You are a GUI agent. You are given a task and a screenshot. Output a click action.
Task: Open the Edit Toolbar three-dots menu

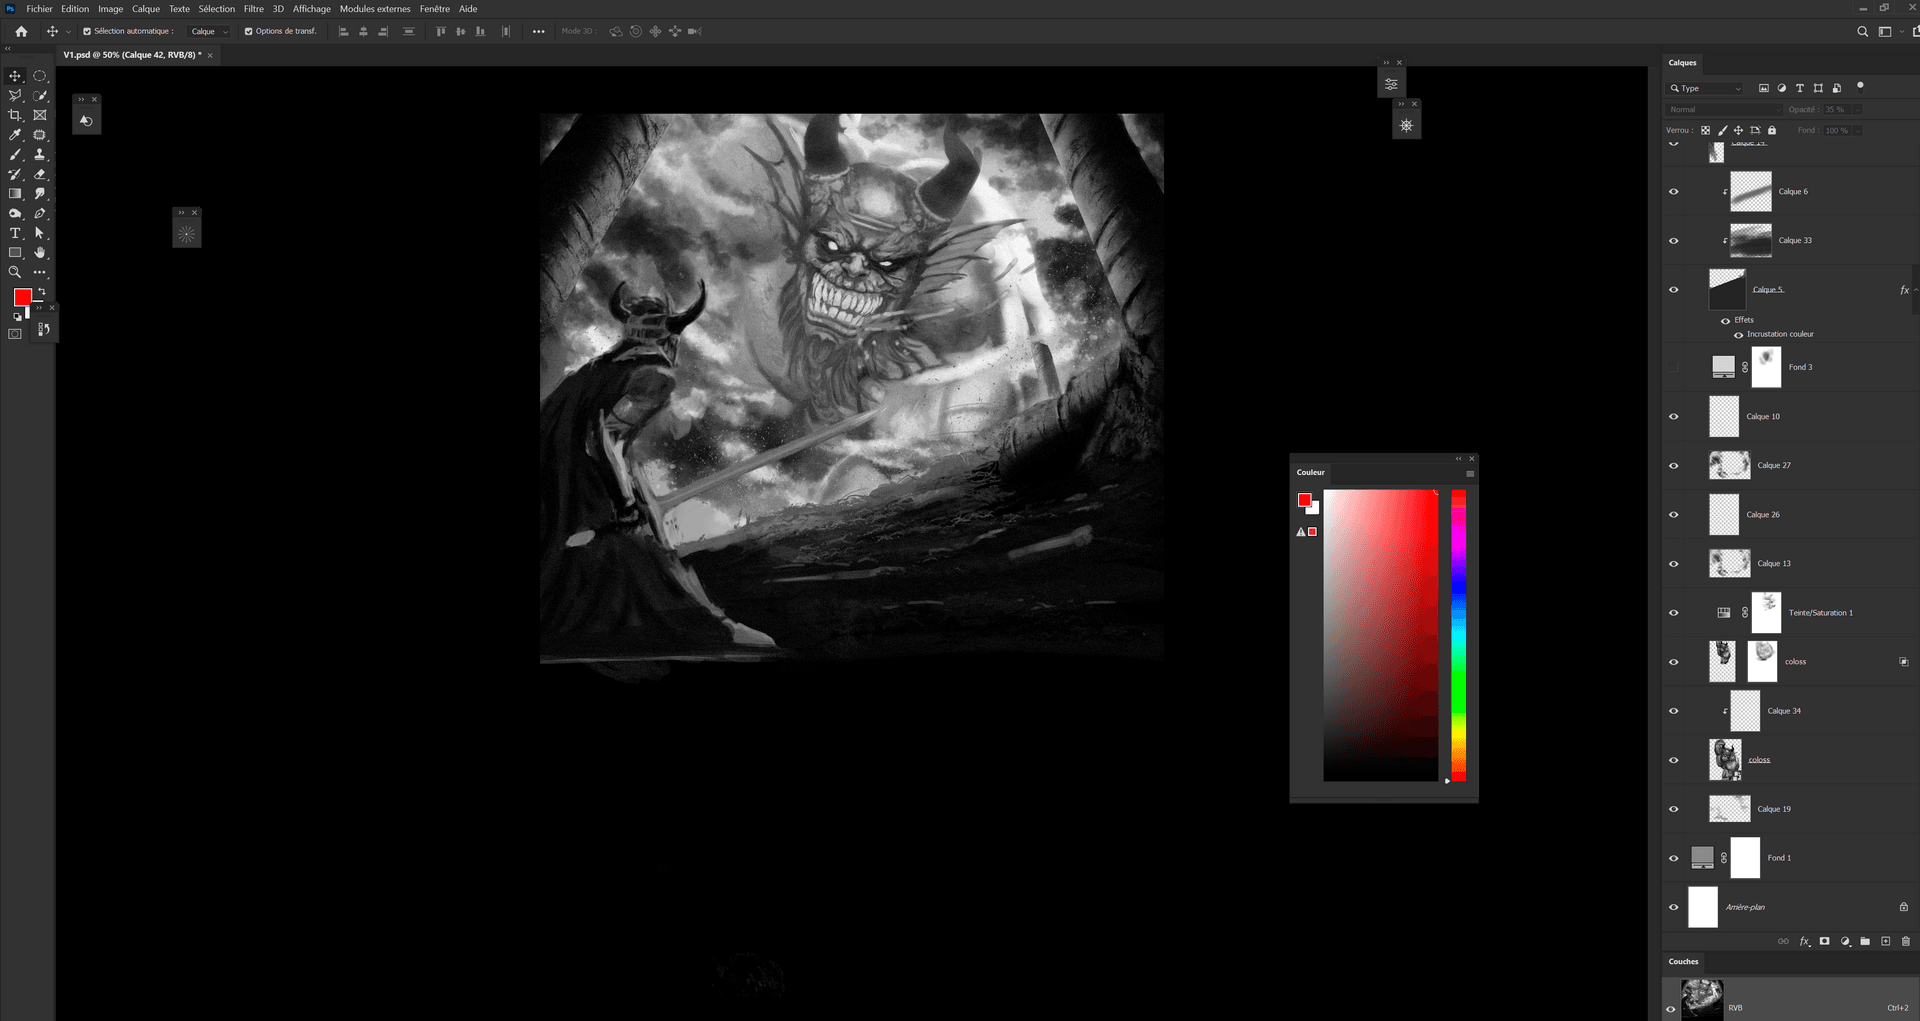[x=40, y=272]
